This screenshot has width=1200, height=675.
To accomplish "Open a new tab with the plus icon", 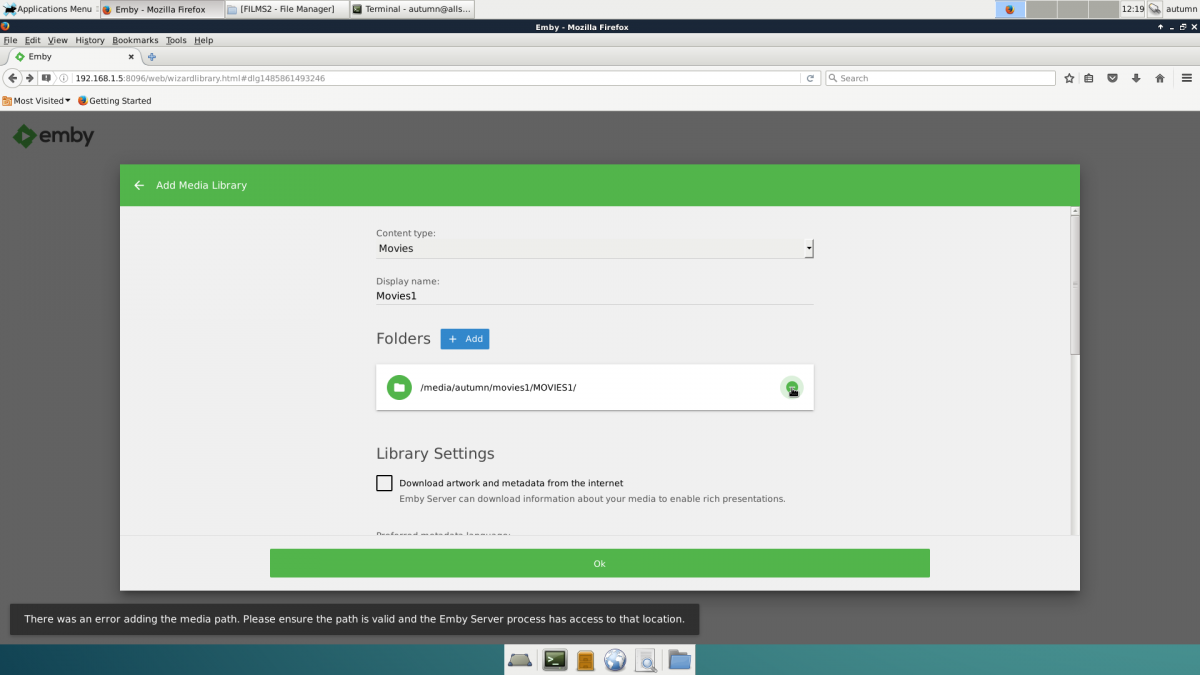I will point(152,57).
